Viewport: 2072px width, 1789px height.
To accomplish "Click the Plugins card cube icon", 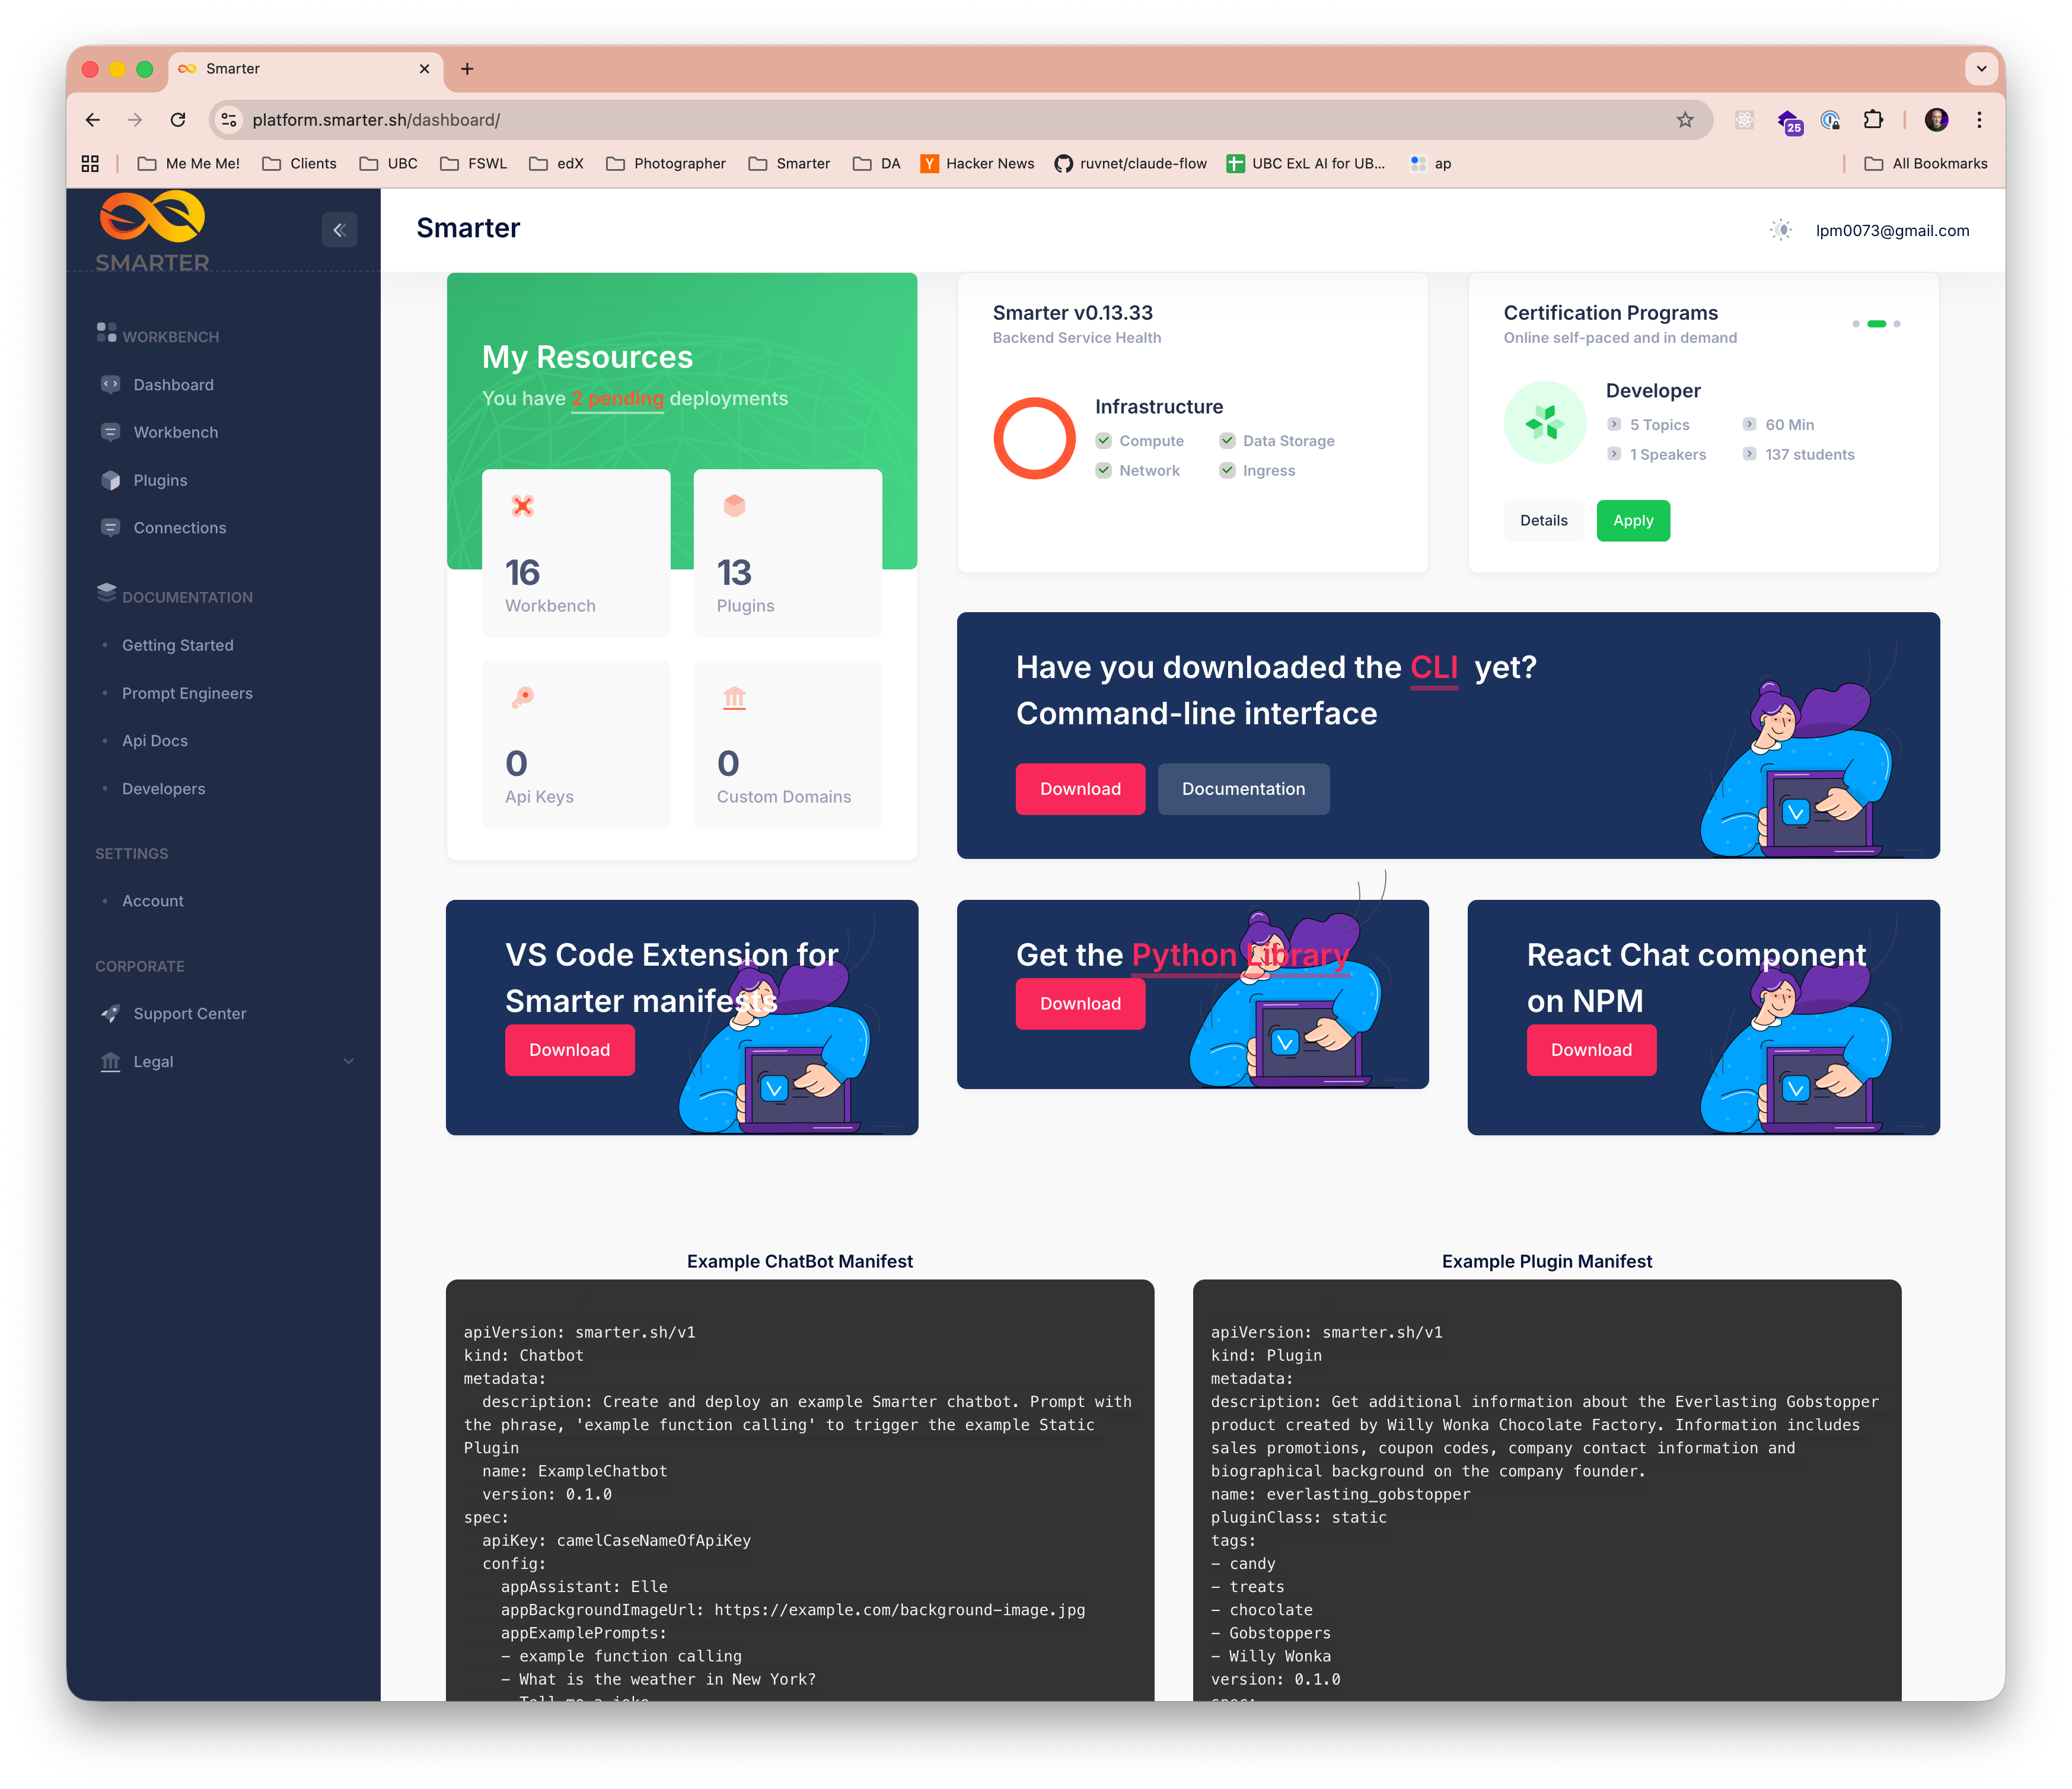I will [734, 506].
